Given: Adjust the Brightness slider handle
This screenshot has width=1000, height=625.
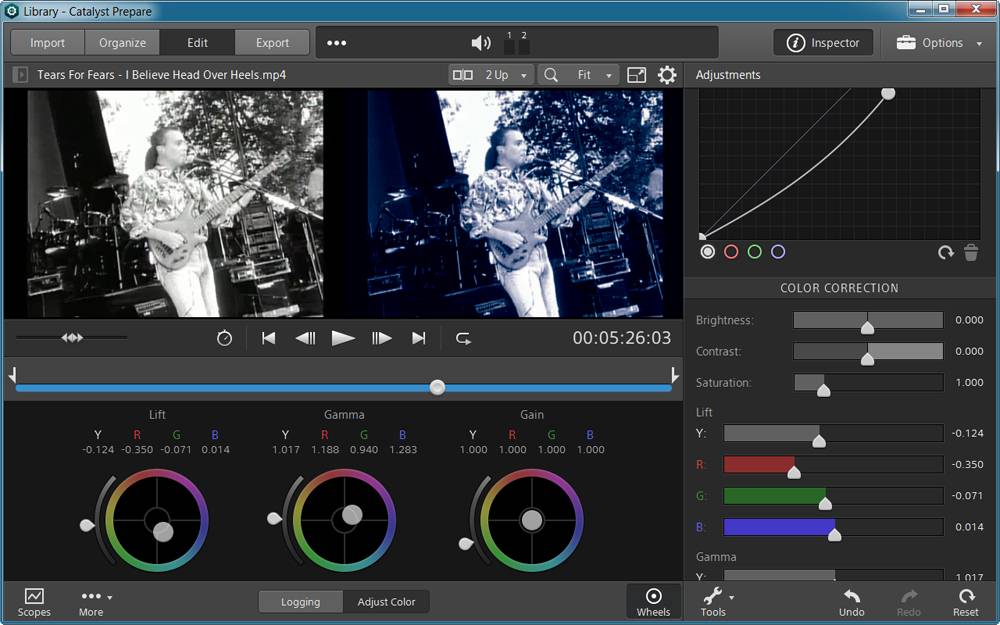Looking at the screenshot, I should (867, 327).
